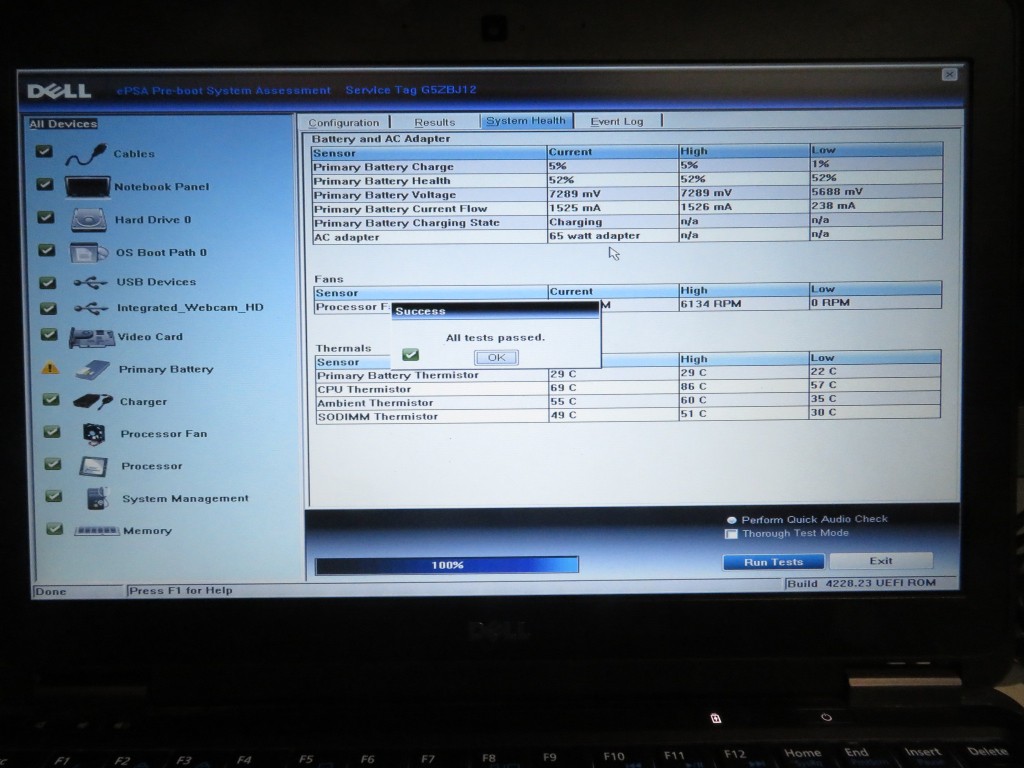1024x768 pixels.
Task: Click the Ambient Thermistor row
Action: click(628, 402)
